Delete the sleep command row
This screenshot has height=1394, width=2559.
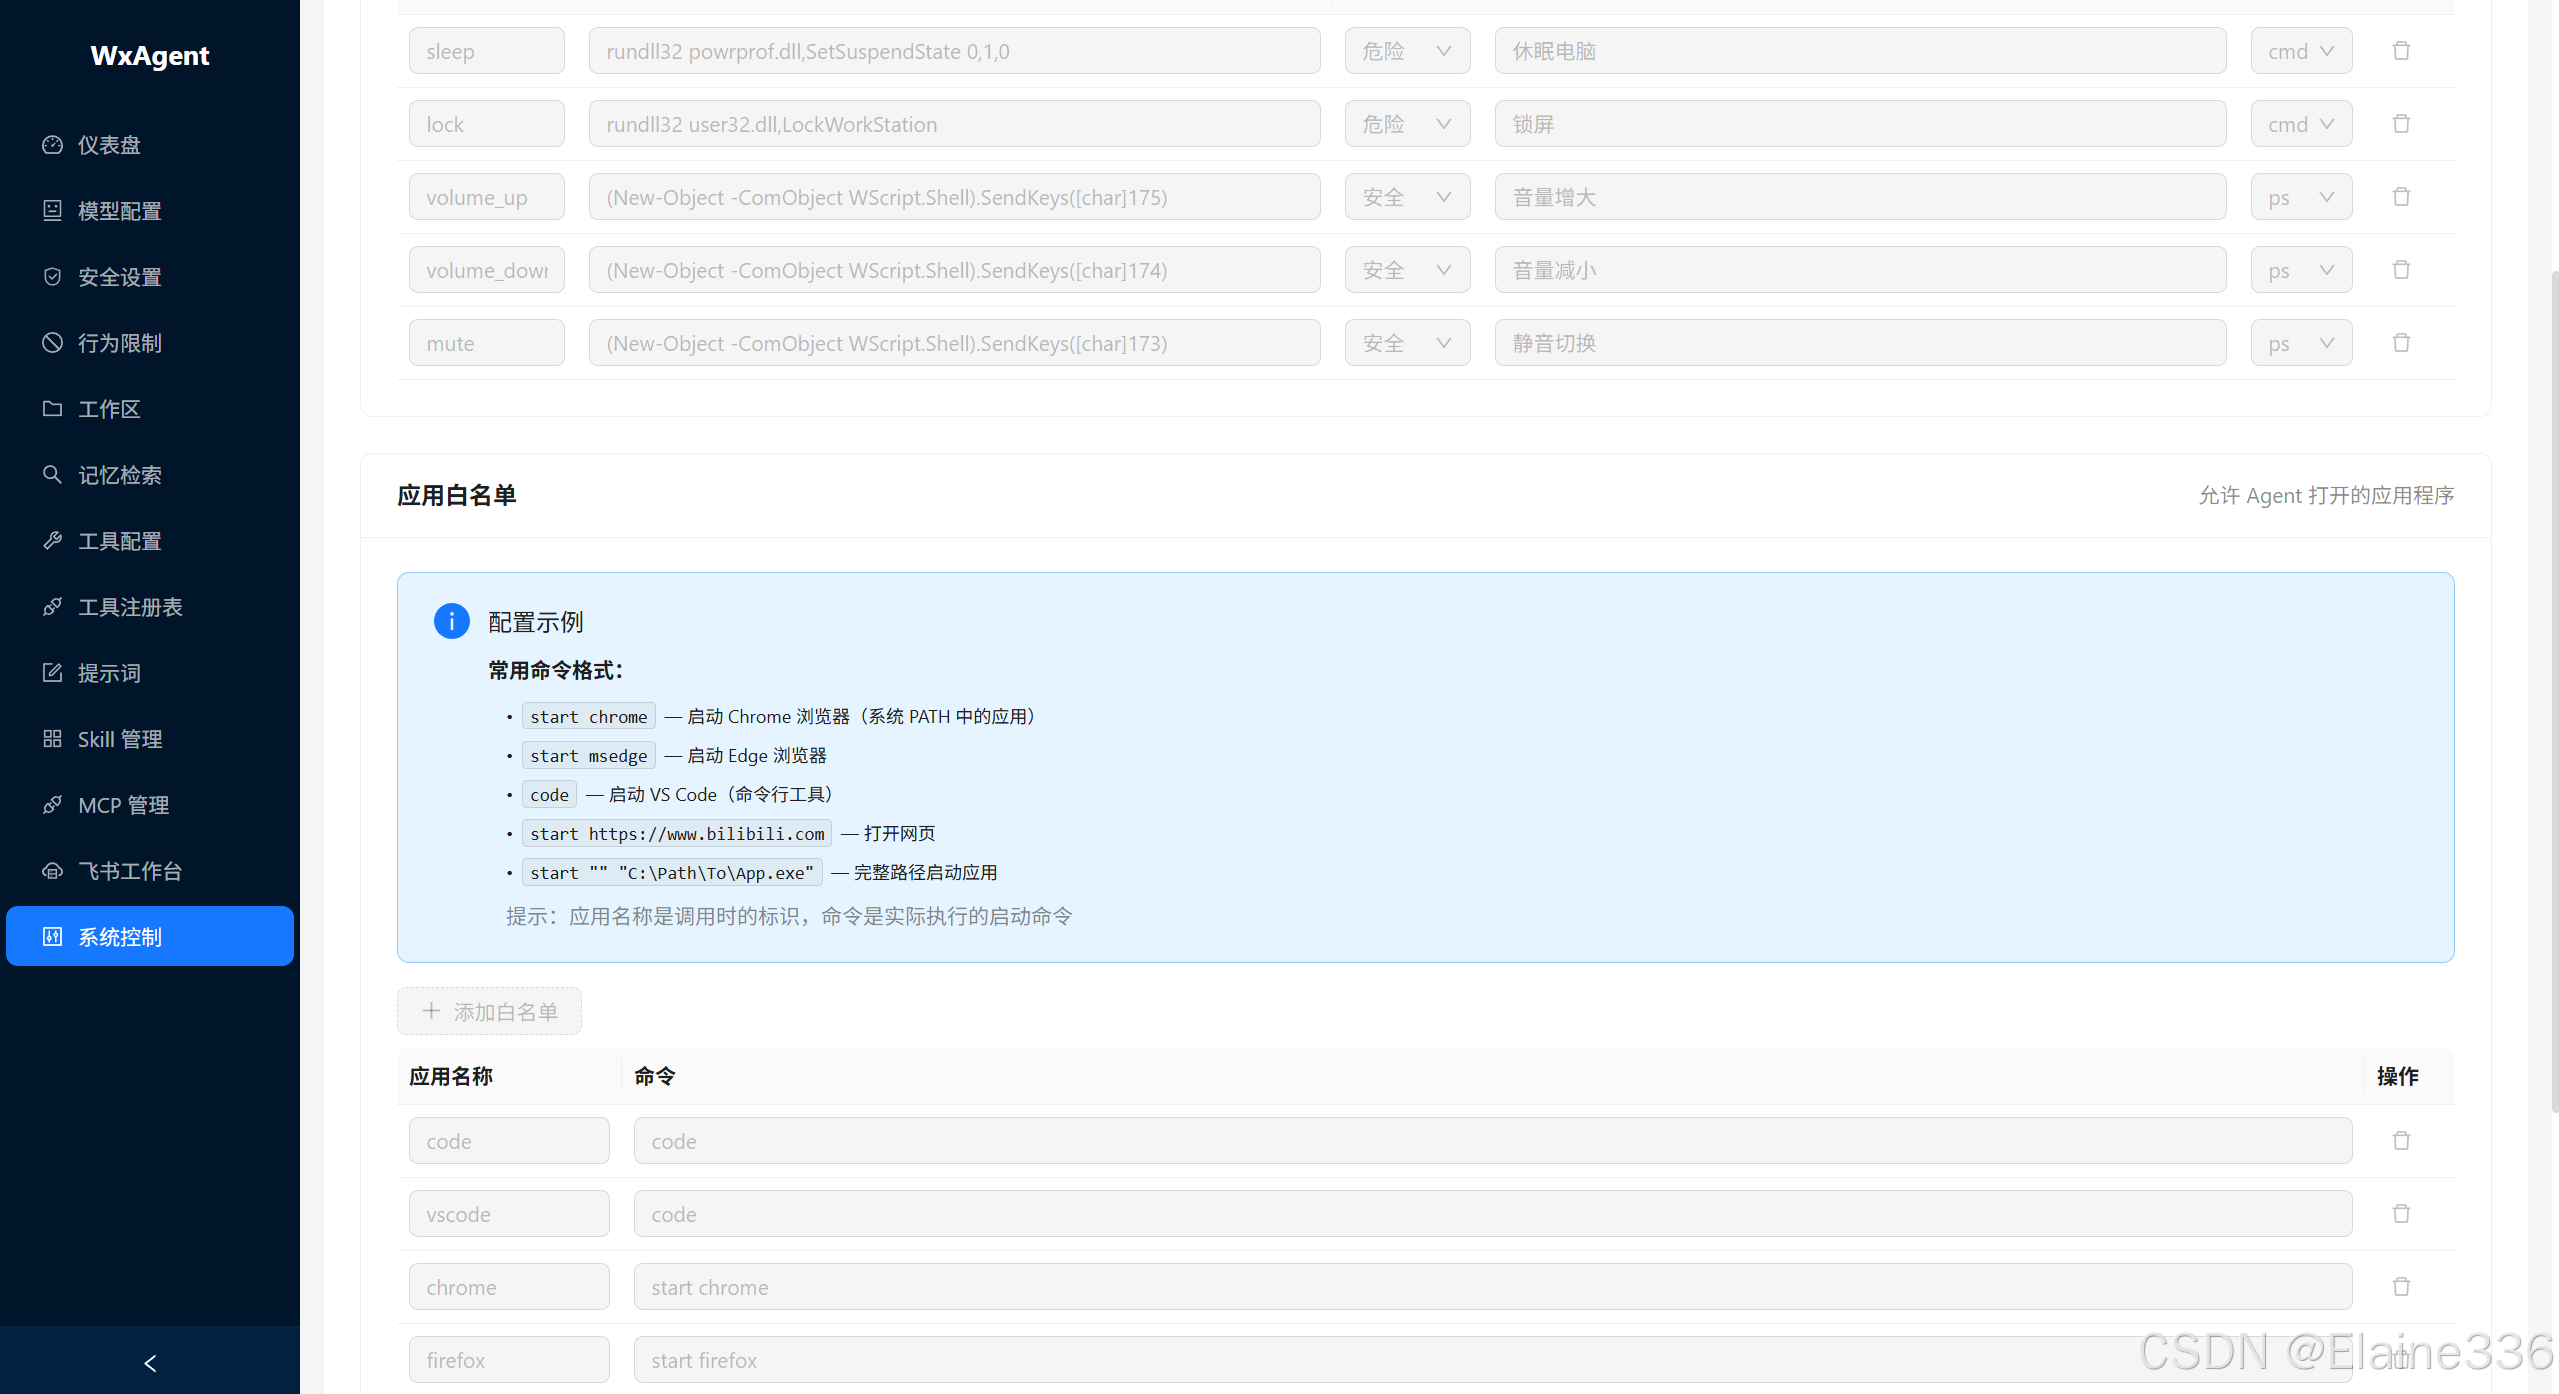pyautogui.click(x=2401, y=51)
